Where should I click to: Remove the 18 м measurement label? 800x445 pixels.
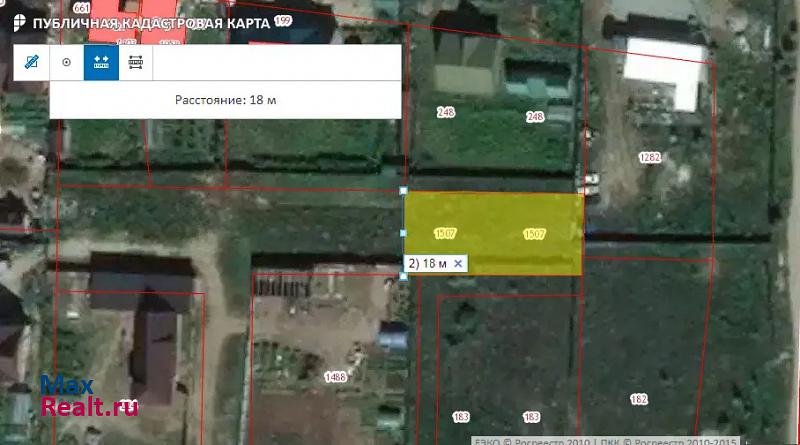[x=458, y=263]
